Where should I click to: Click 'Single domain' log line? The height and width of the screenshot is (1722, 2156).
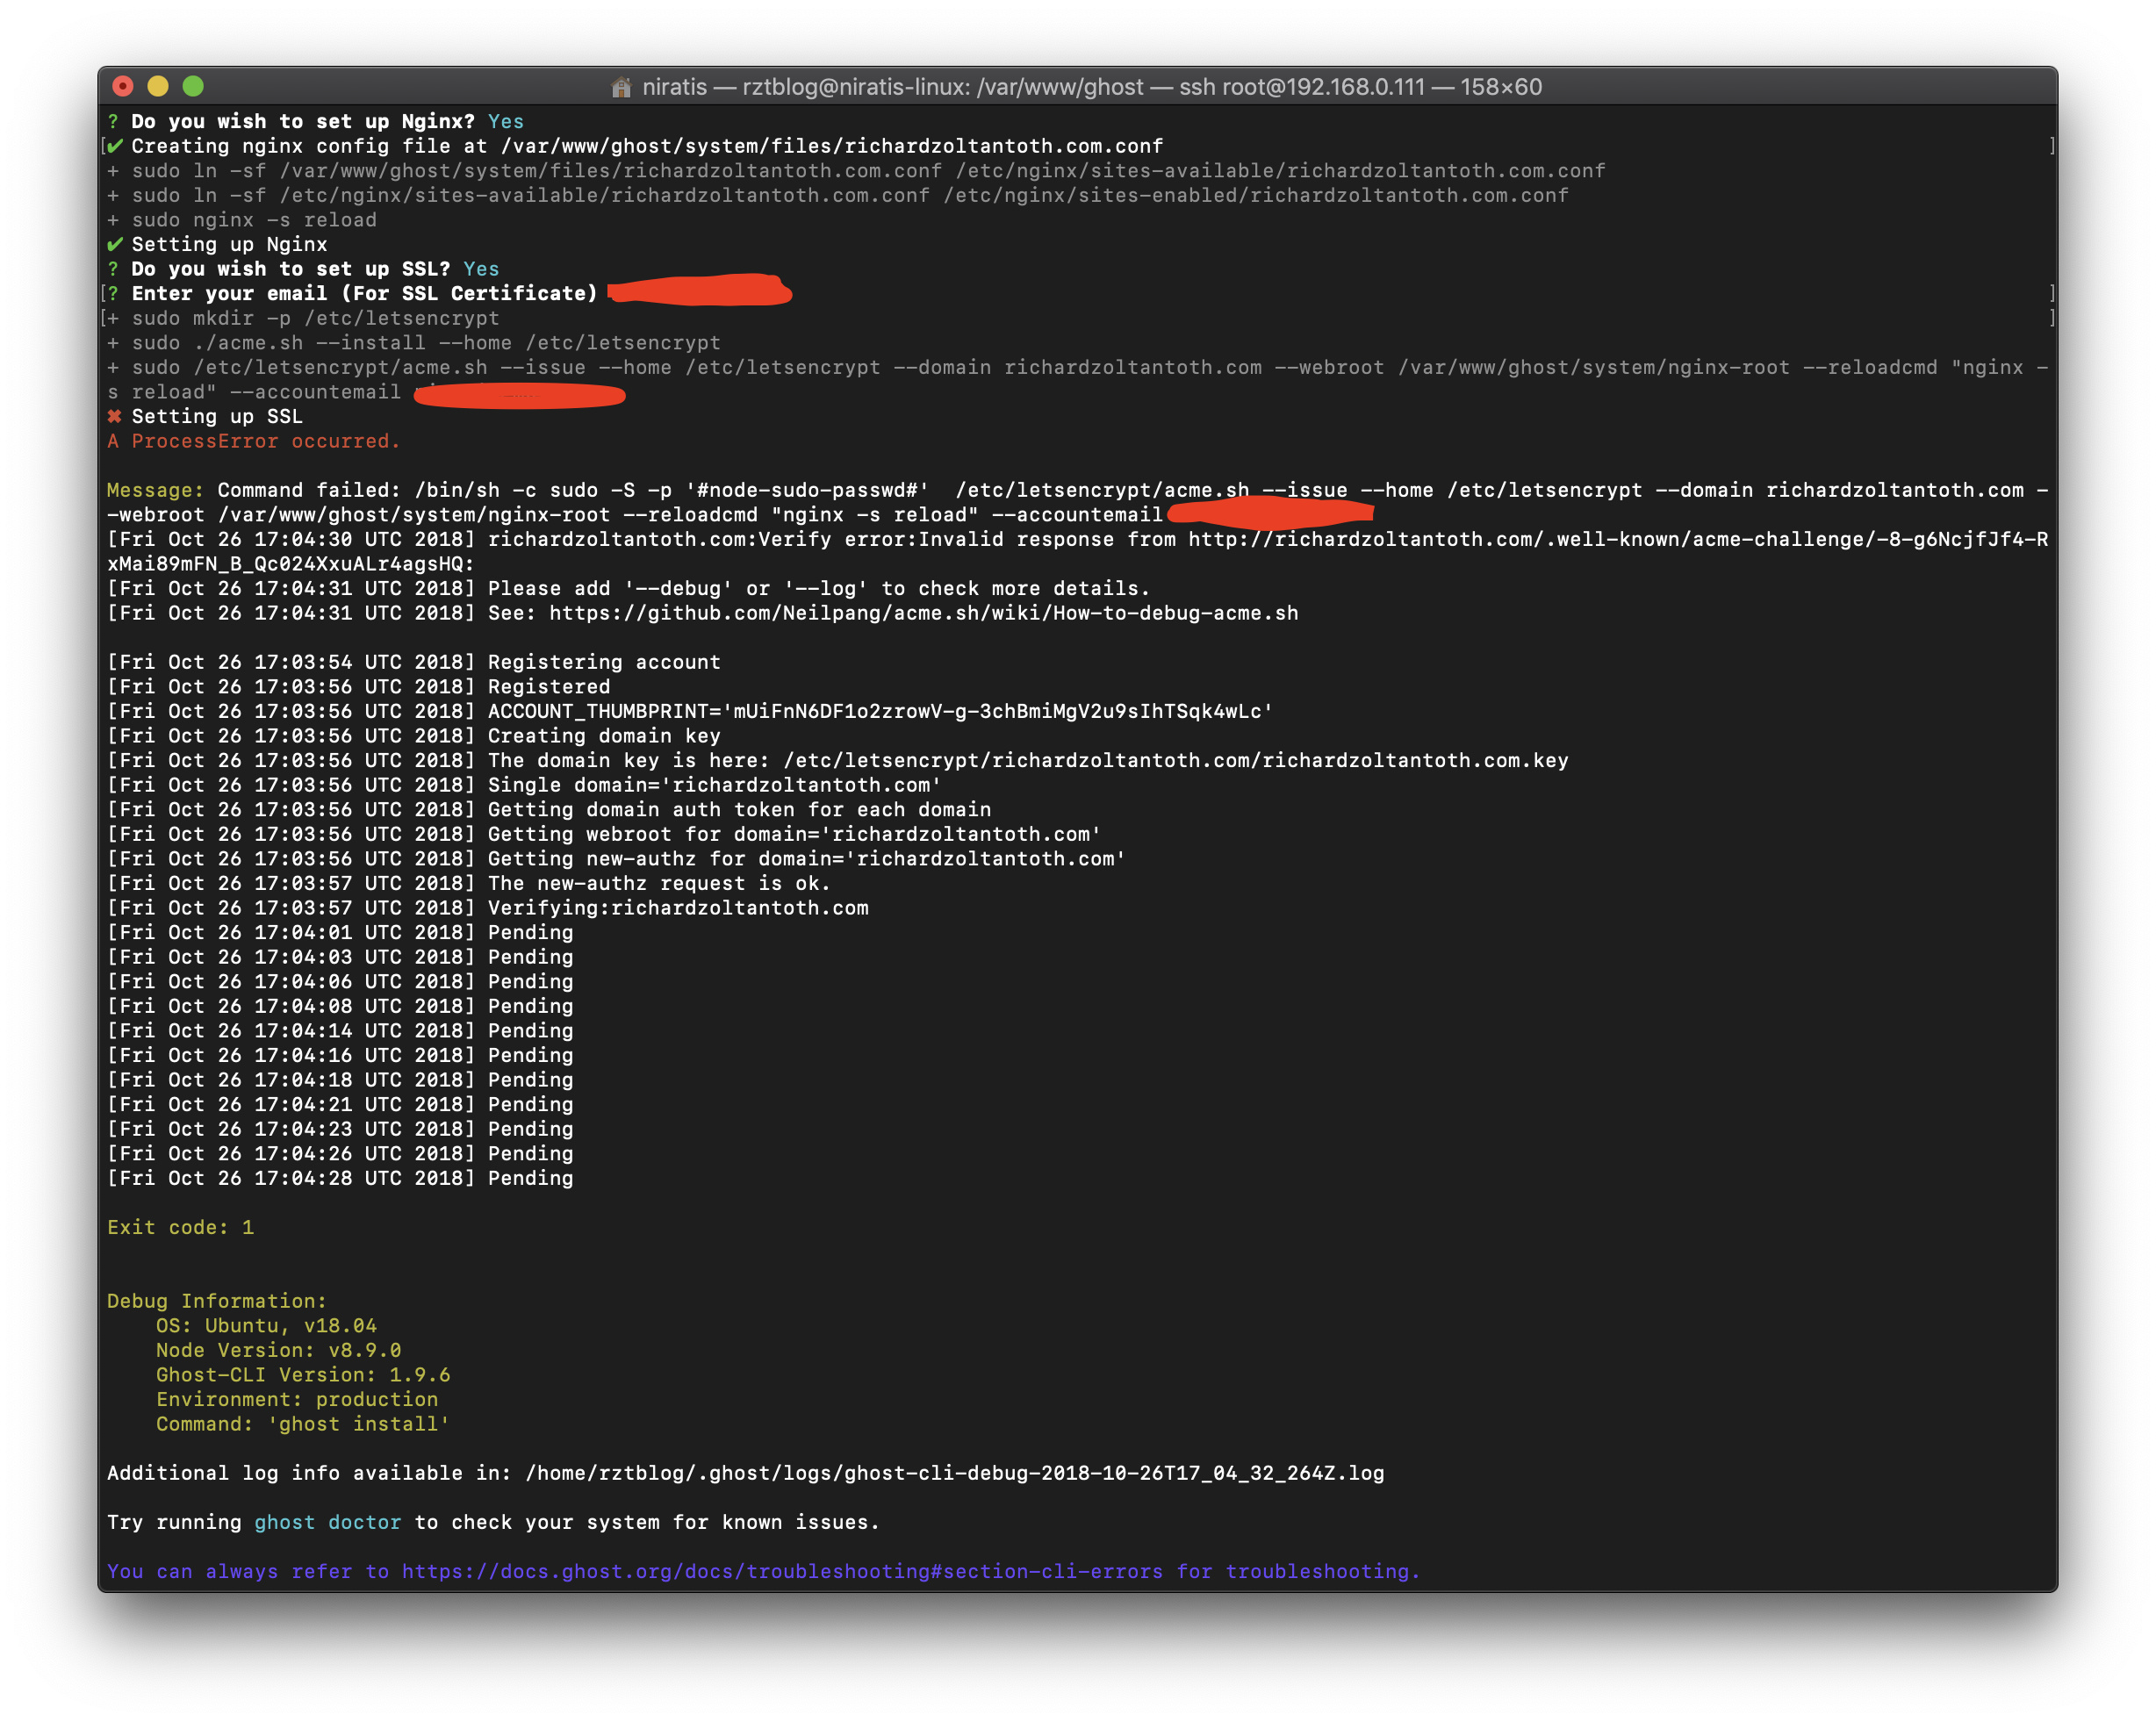(x=524, y=785)
